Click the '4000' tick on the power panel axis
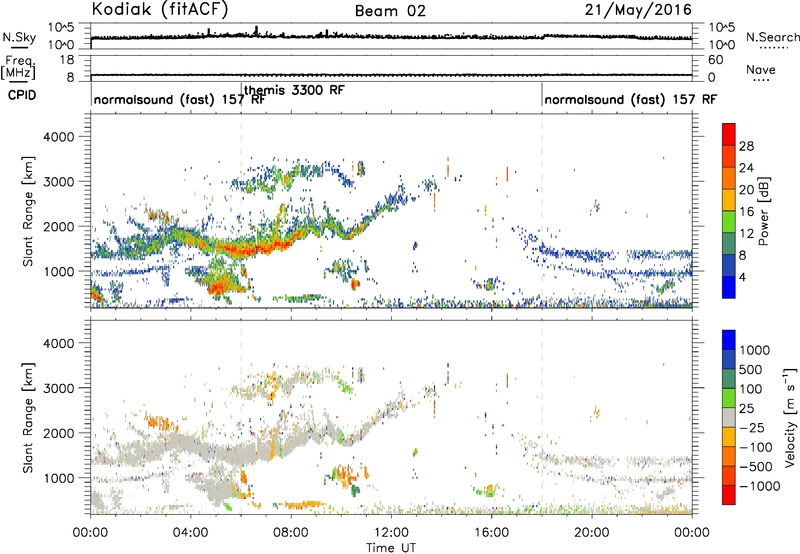This screenshot has height=554, width=800. point(58,137)
